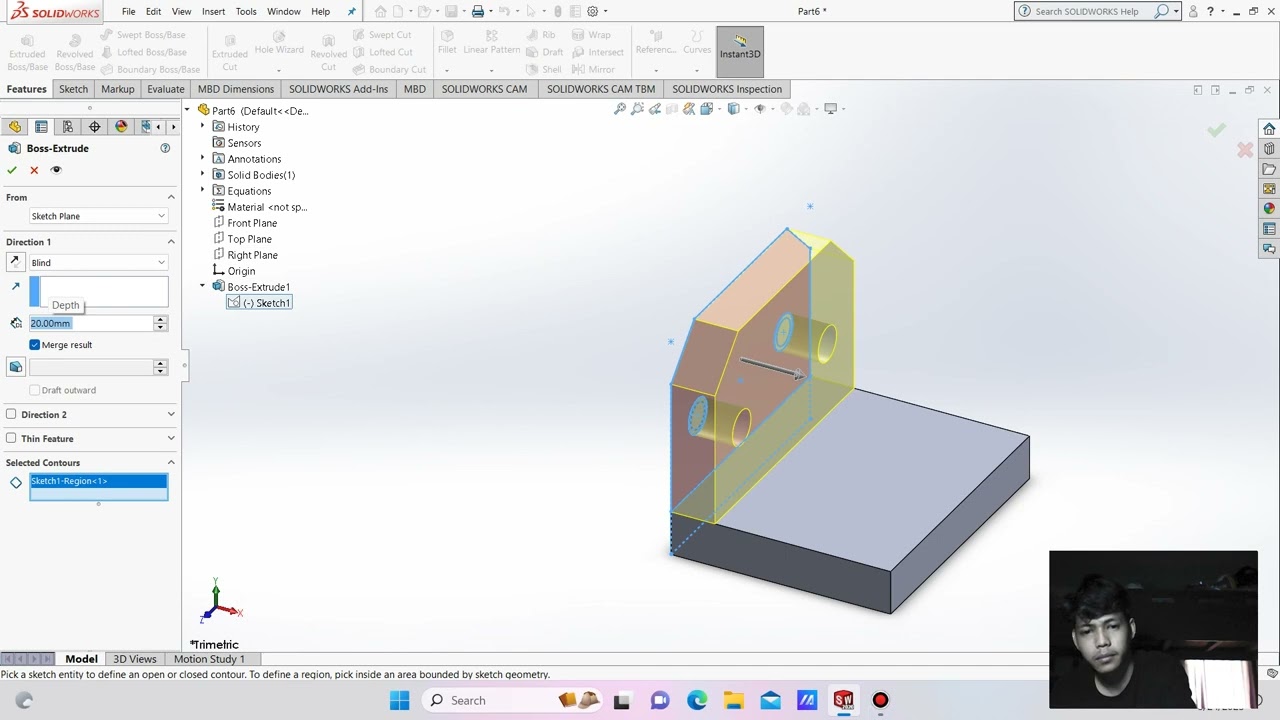The height and width of the screenshot is (720, 1280).
Task: Click the Draft On/Off icon
Action: [15, 367]
